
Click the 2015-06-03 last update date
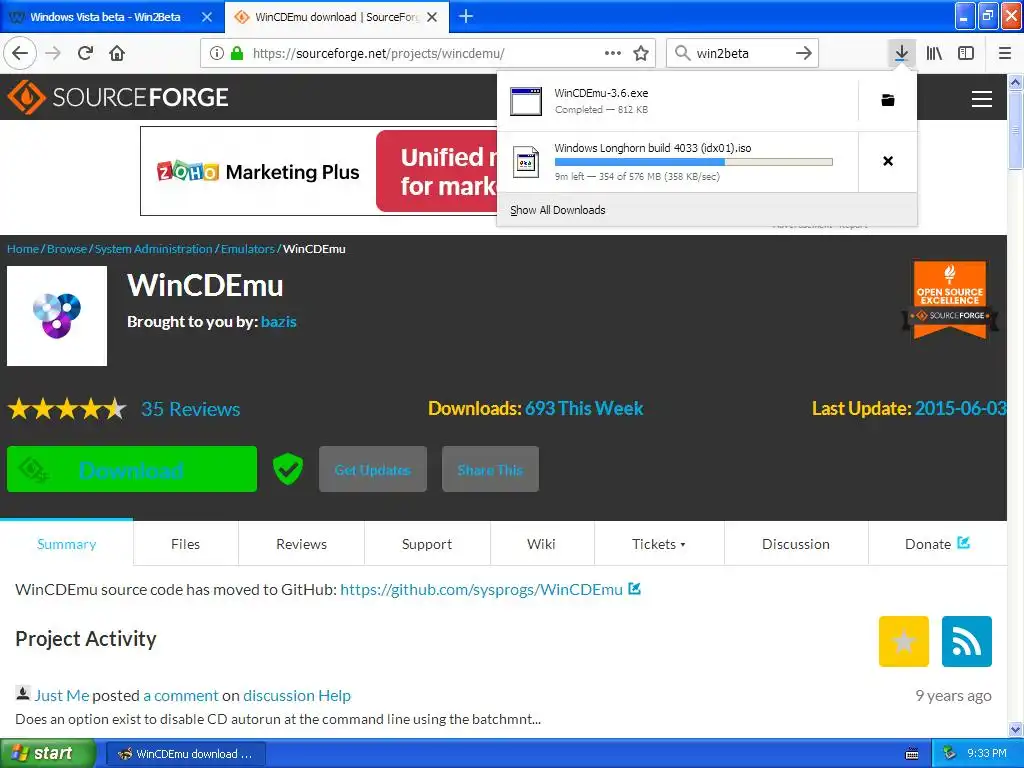[960, 408]
